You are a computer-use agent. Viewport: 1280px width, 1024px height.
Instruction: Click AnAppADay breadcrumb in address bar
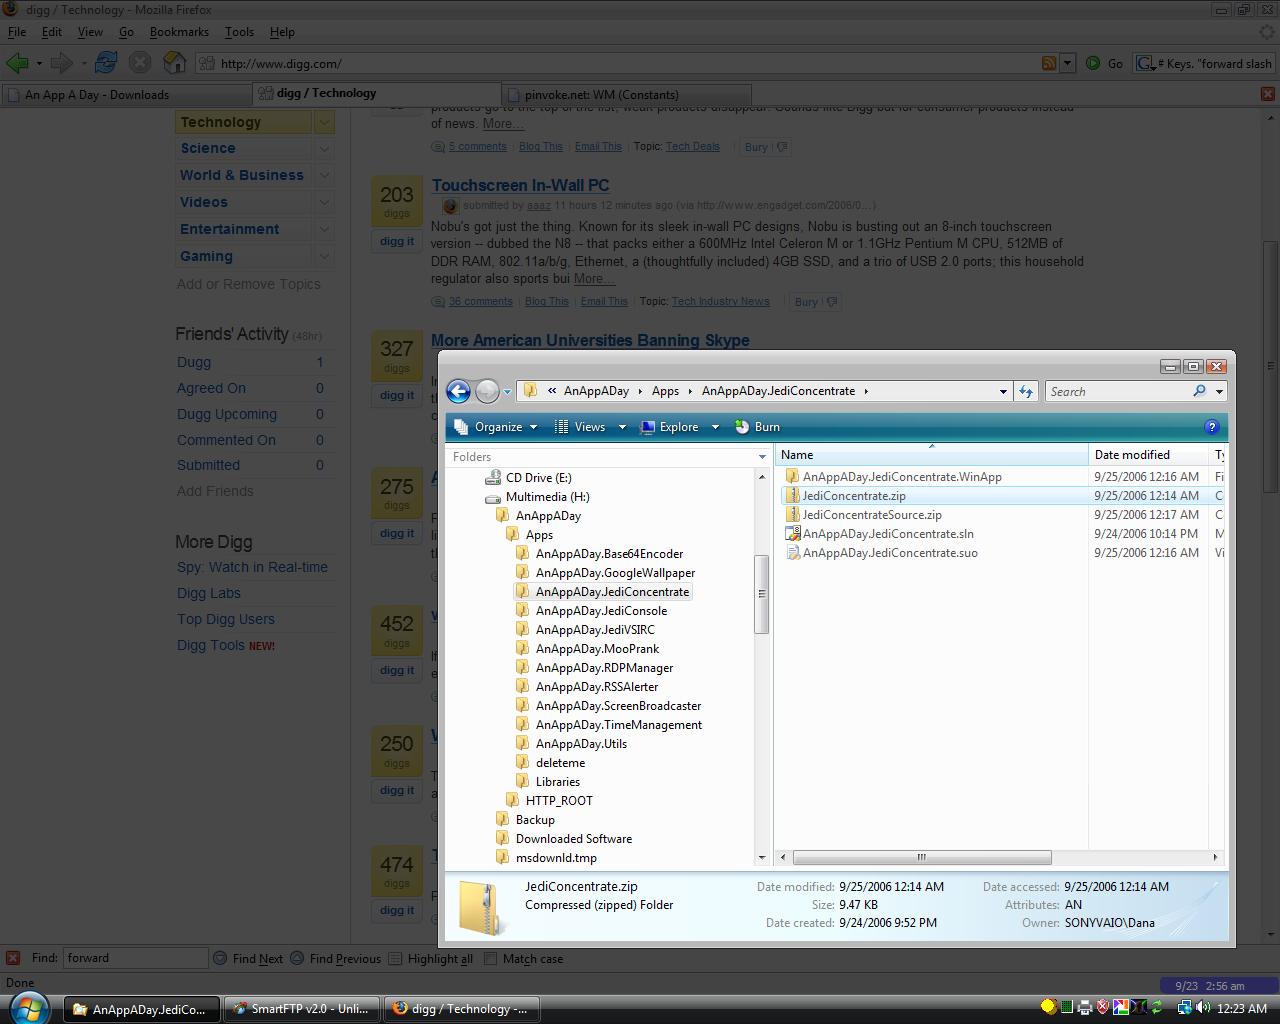point(596,391)
